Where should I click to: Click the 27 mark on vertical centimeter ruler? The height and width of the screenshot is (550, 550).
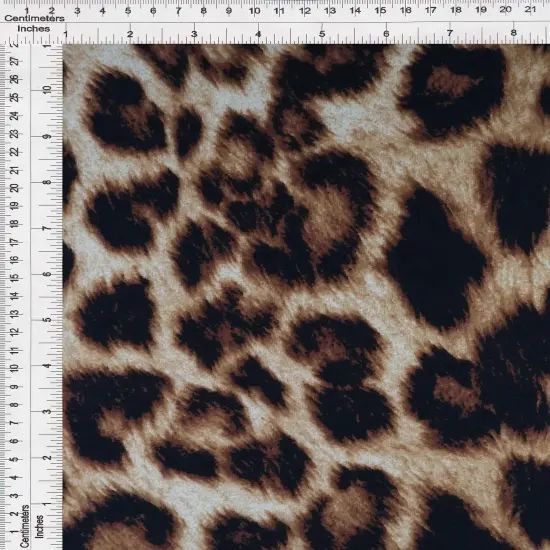click(x=15, y=61)
